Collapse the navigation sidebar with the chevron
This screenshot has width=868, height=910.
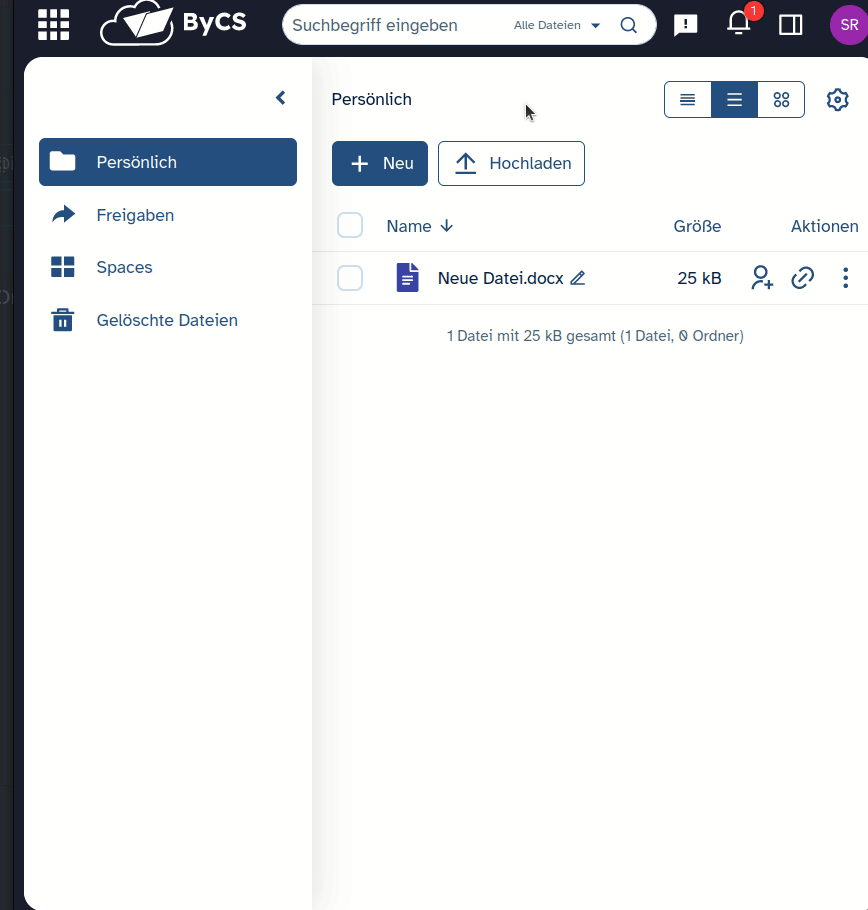pyautogui.click(x=281, y=98)
